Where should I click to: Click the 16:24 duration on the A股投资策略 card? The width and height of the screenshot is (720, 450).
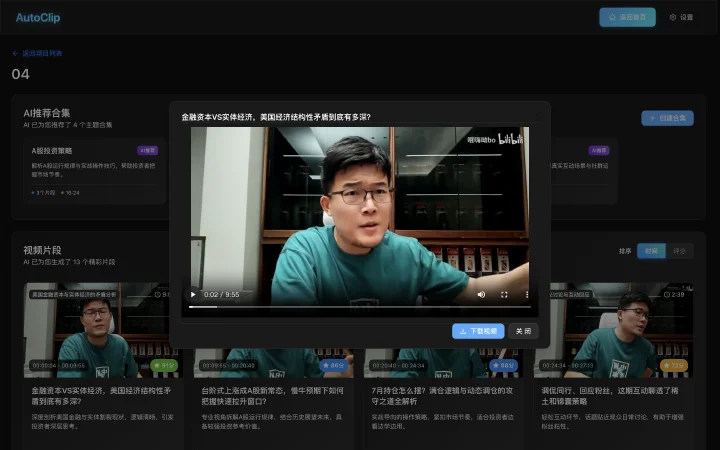[x=70, y=193]
